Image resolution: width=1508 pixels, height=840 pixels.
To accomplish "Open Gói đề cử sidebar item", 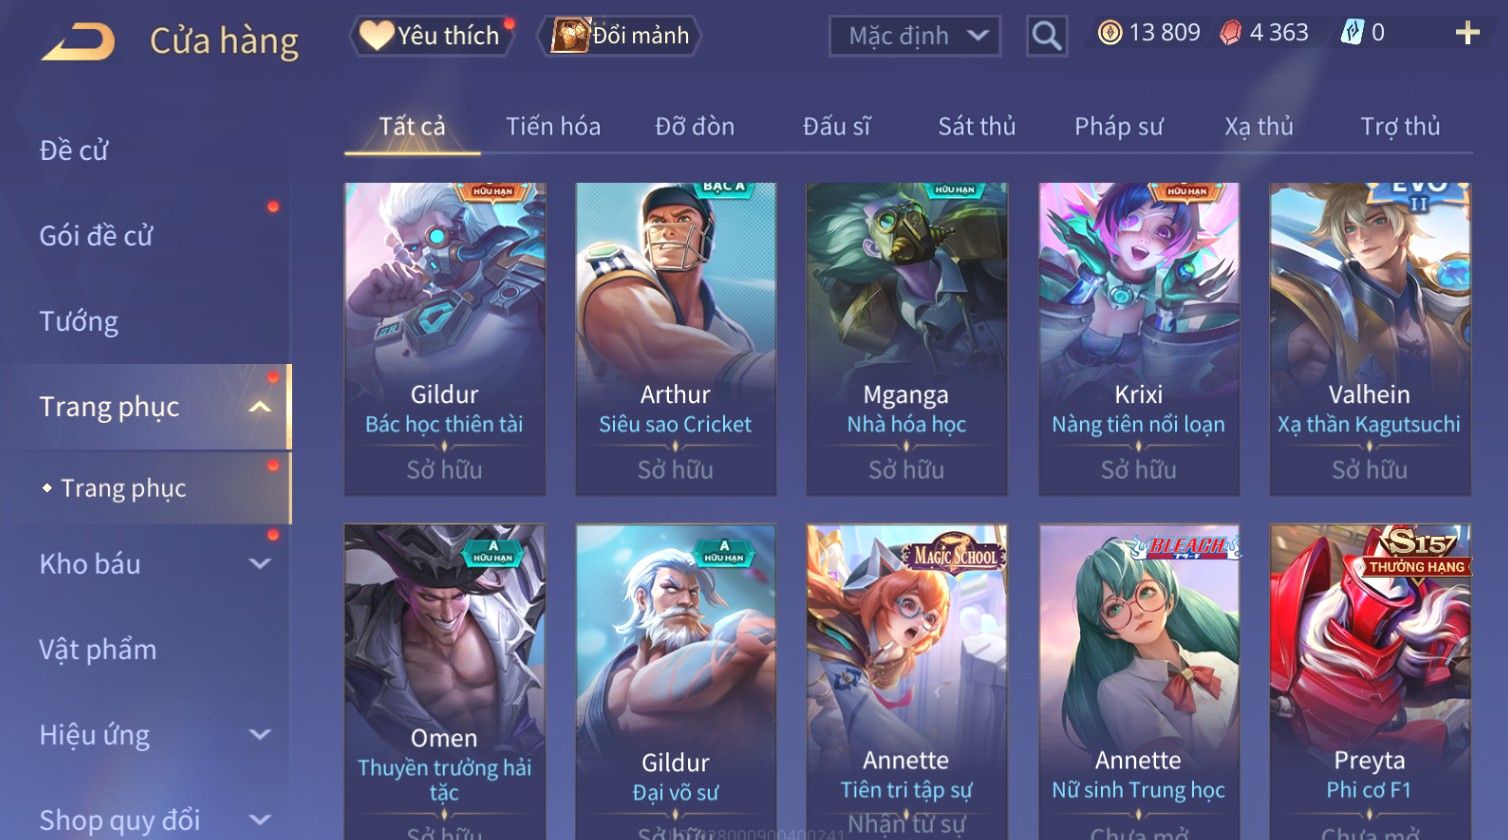I will click(96, 236).
